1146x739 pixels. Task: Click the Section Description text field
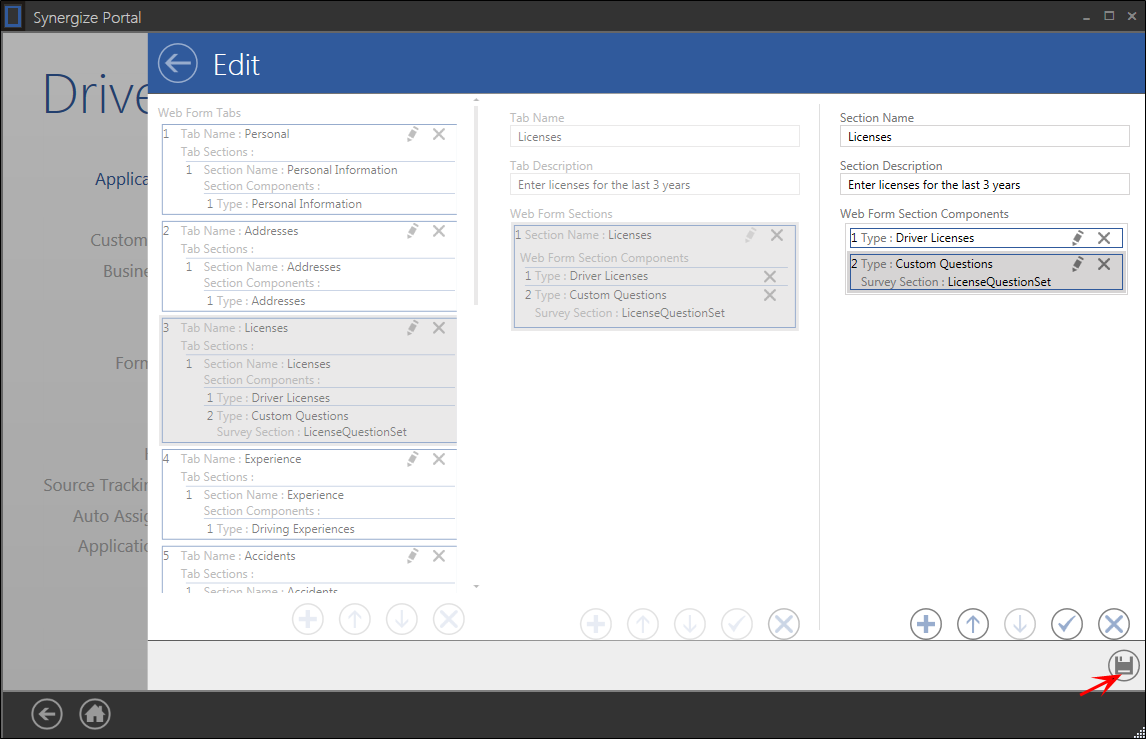(x=984, y=185)
